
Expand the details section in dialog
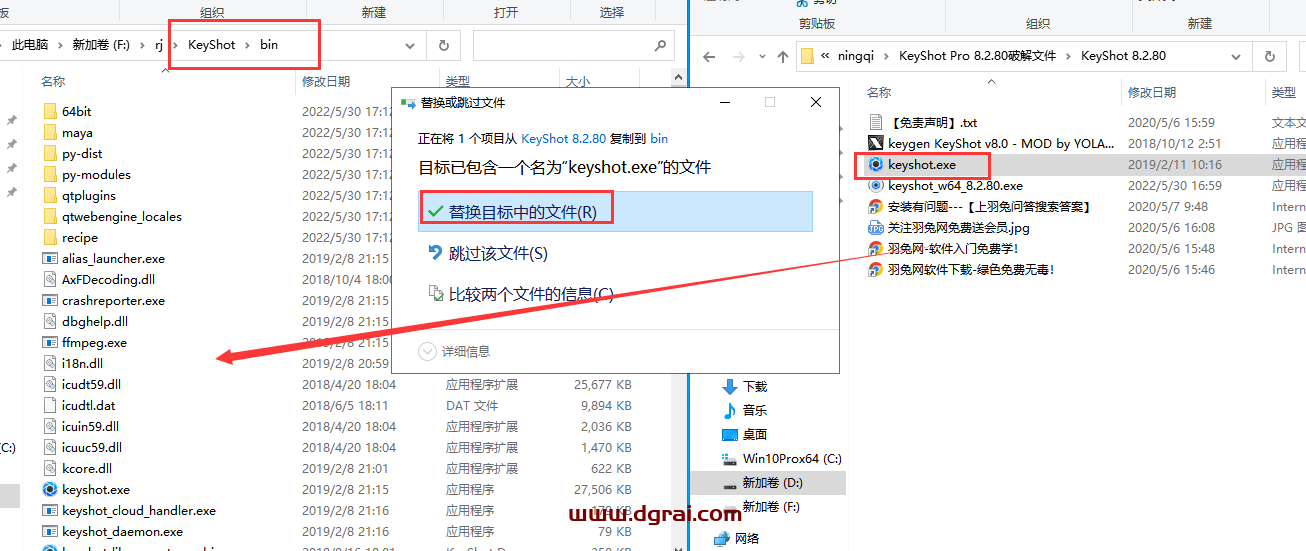[x=454, y=351]
